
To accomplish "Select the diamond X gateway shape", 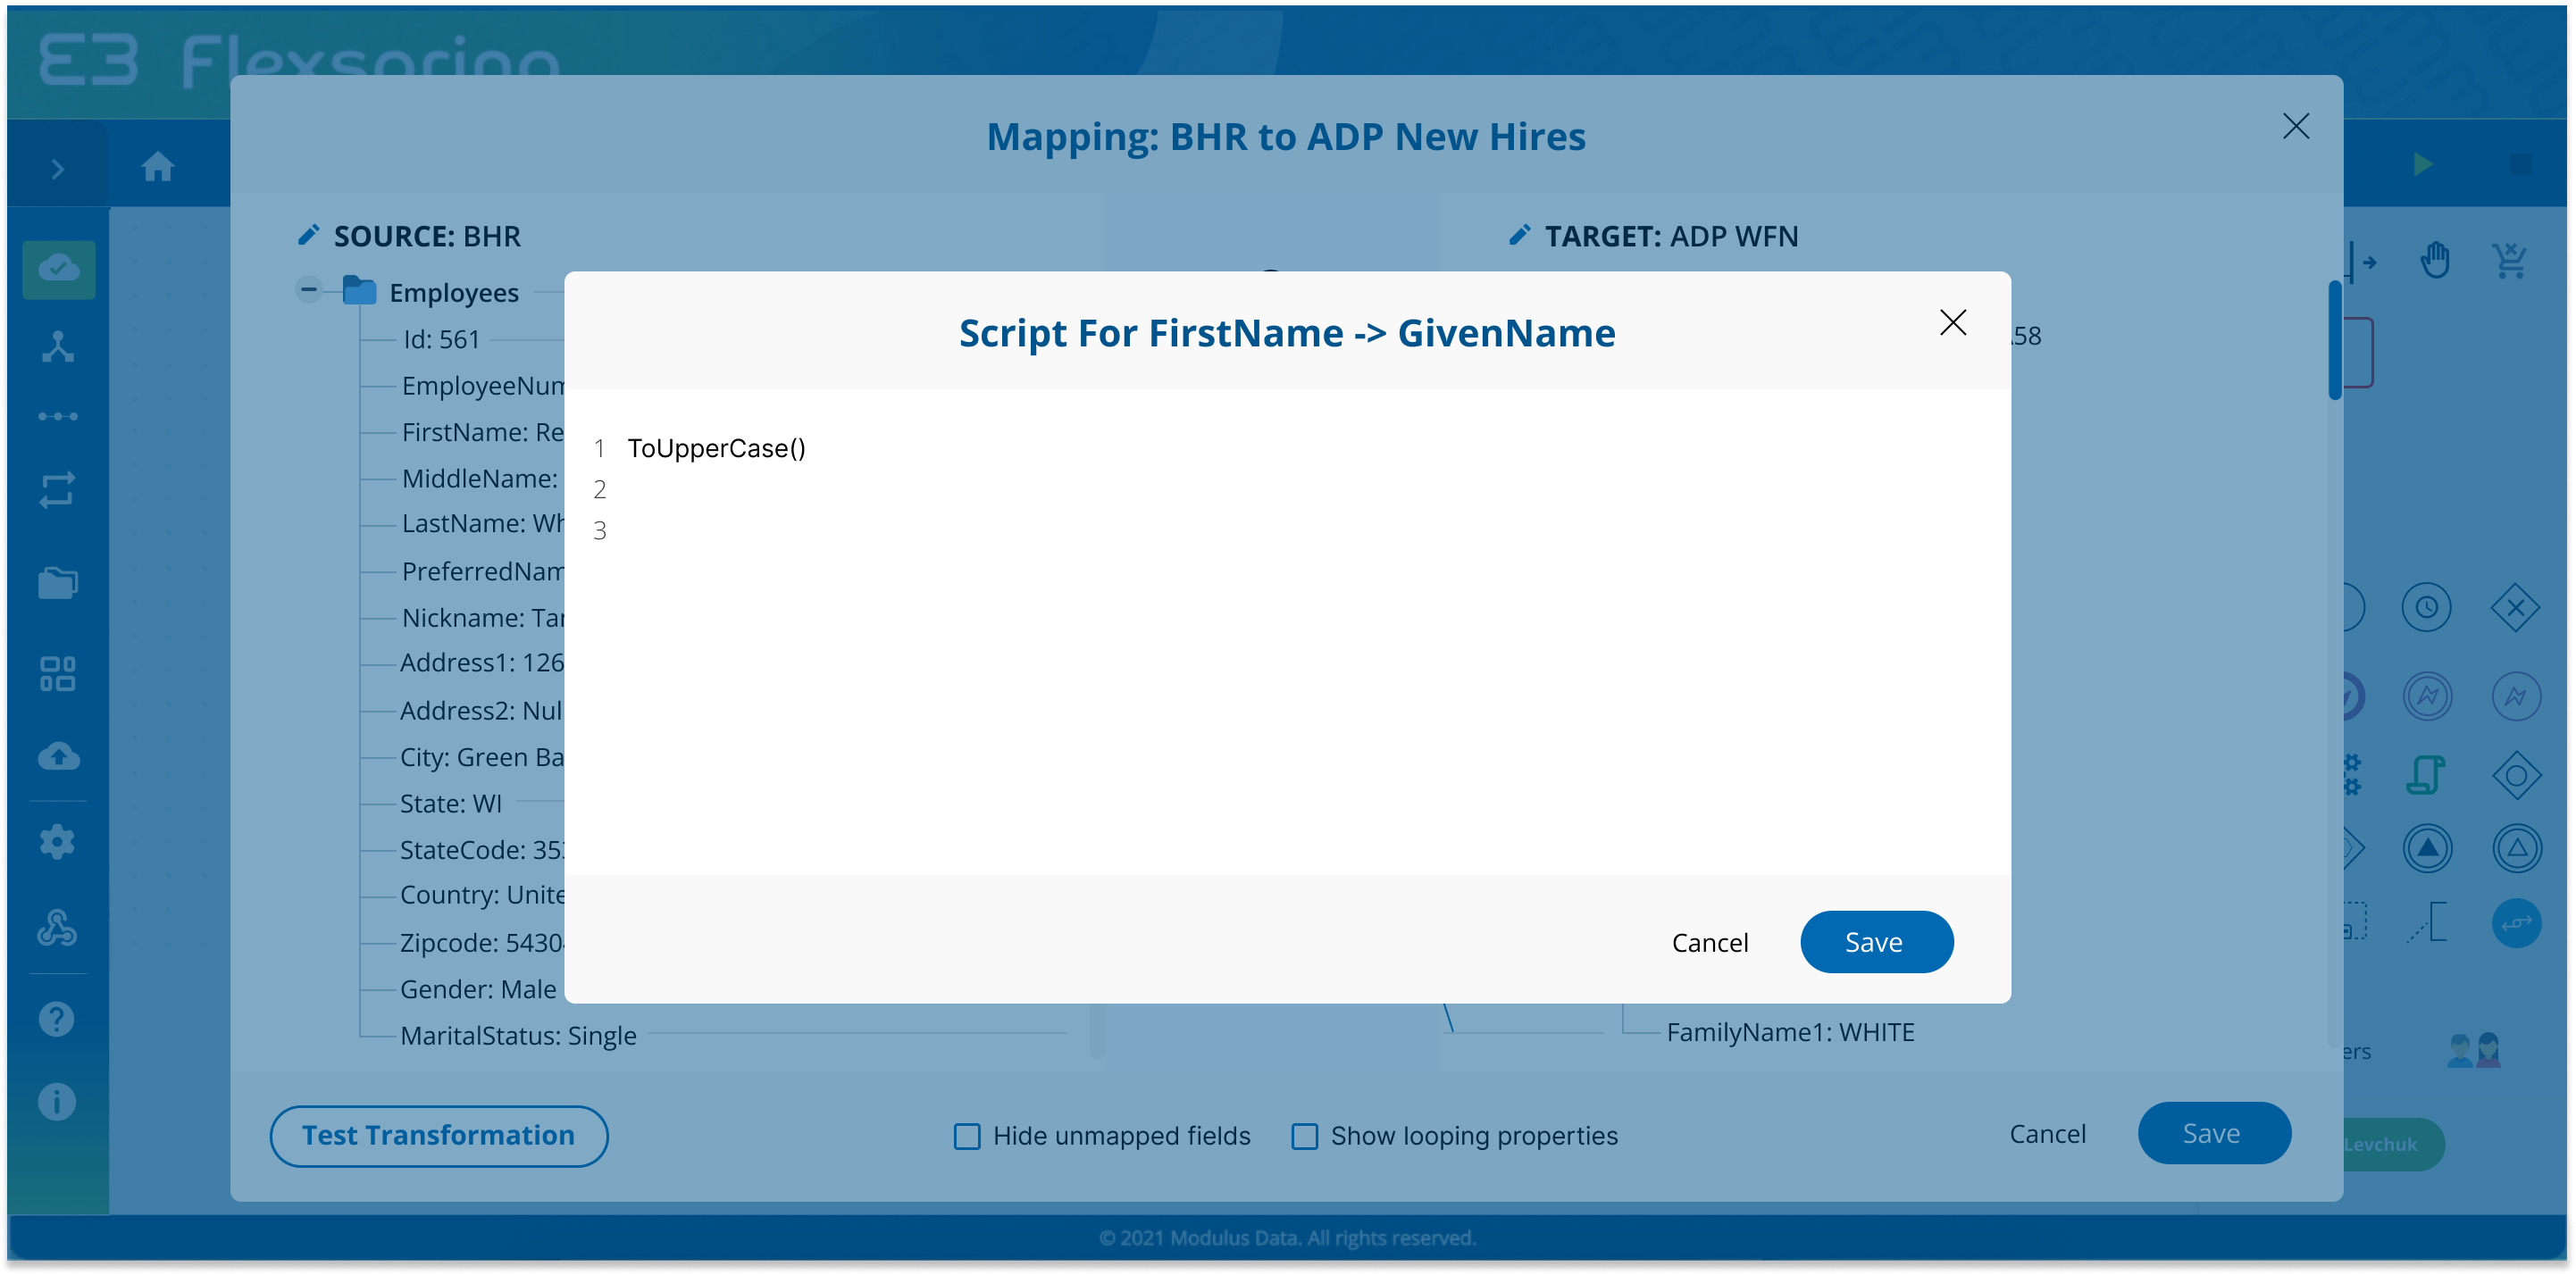I will coord(2515,607).
